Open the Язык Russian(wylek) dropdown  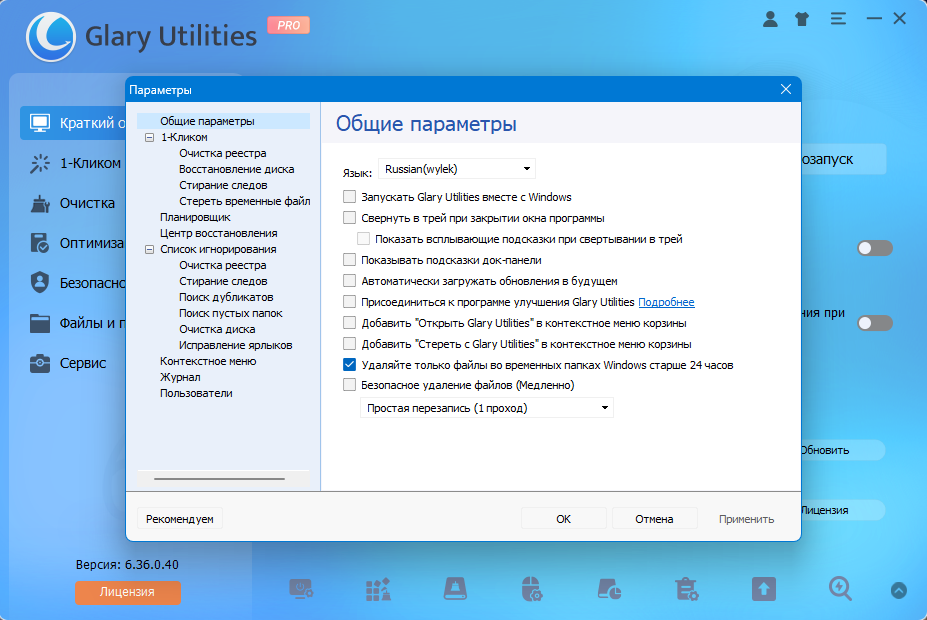coord(457,169)
